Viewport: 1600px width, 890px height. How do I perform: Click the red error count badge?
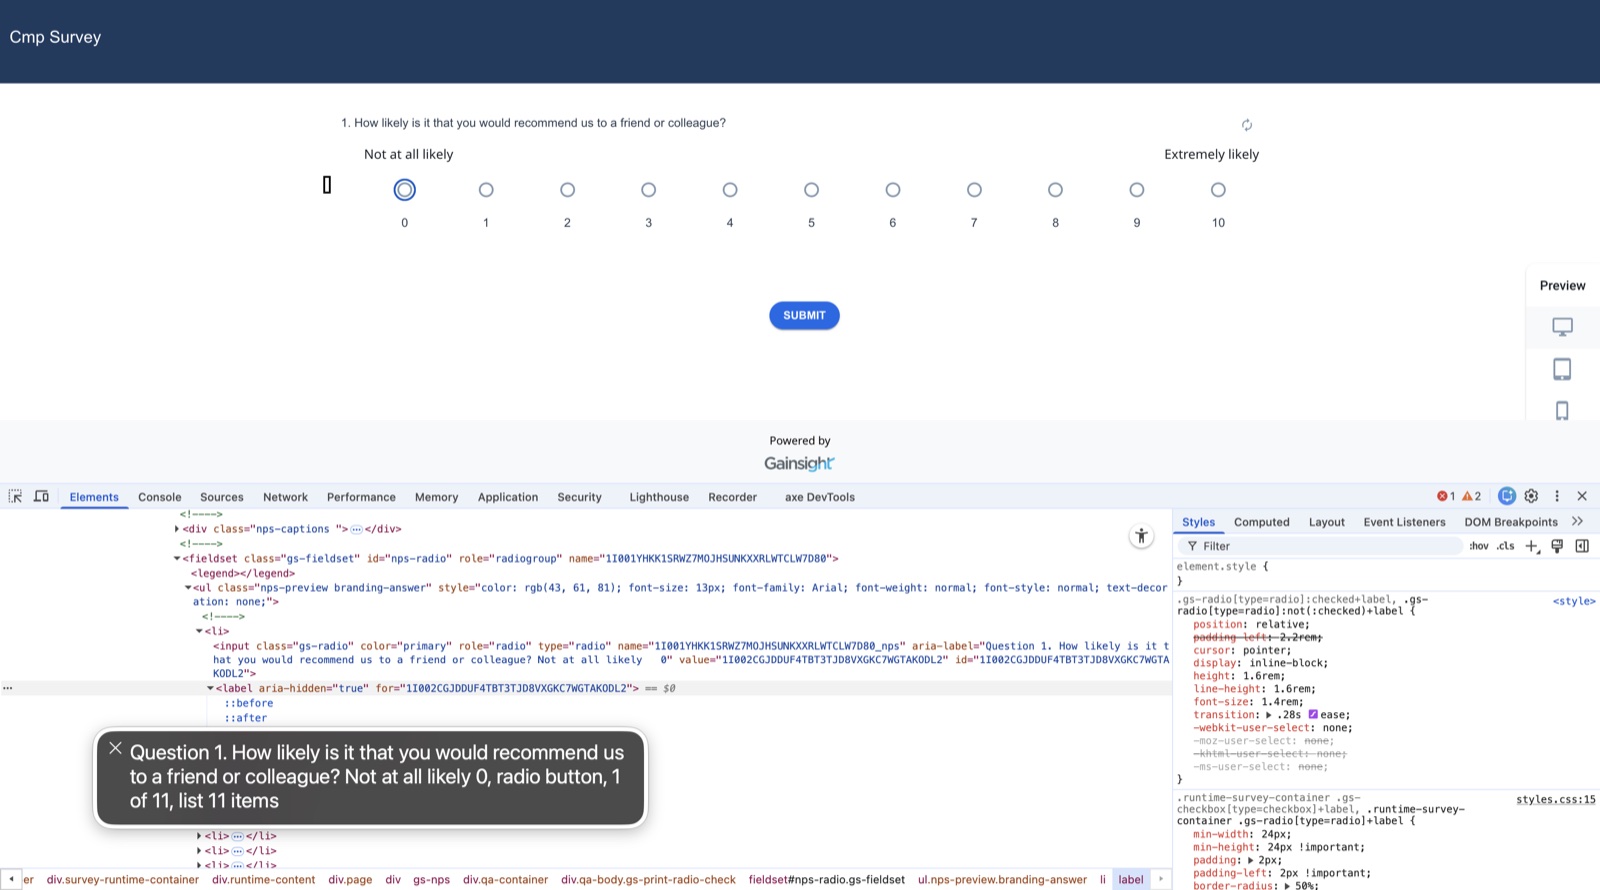pyautogui.click(x=1446, y=496)
